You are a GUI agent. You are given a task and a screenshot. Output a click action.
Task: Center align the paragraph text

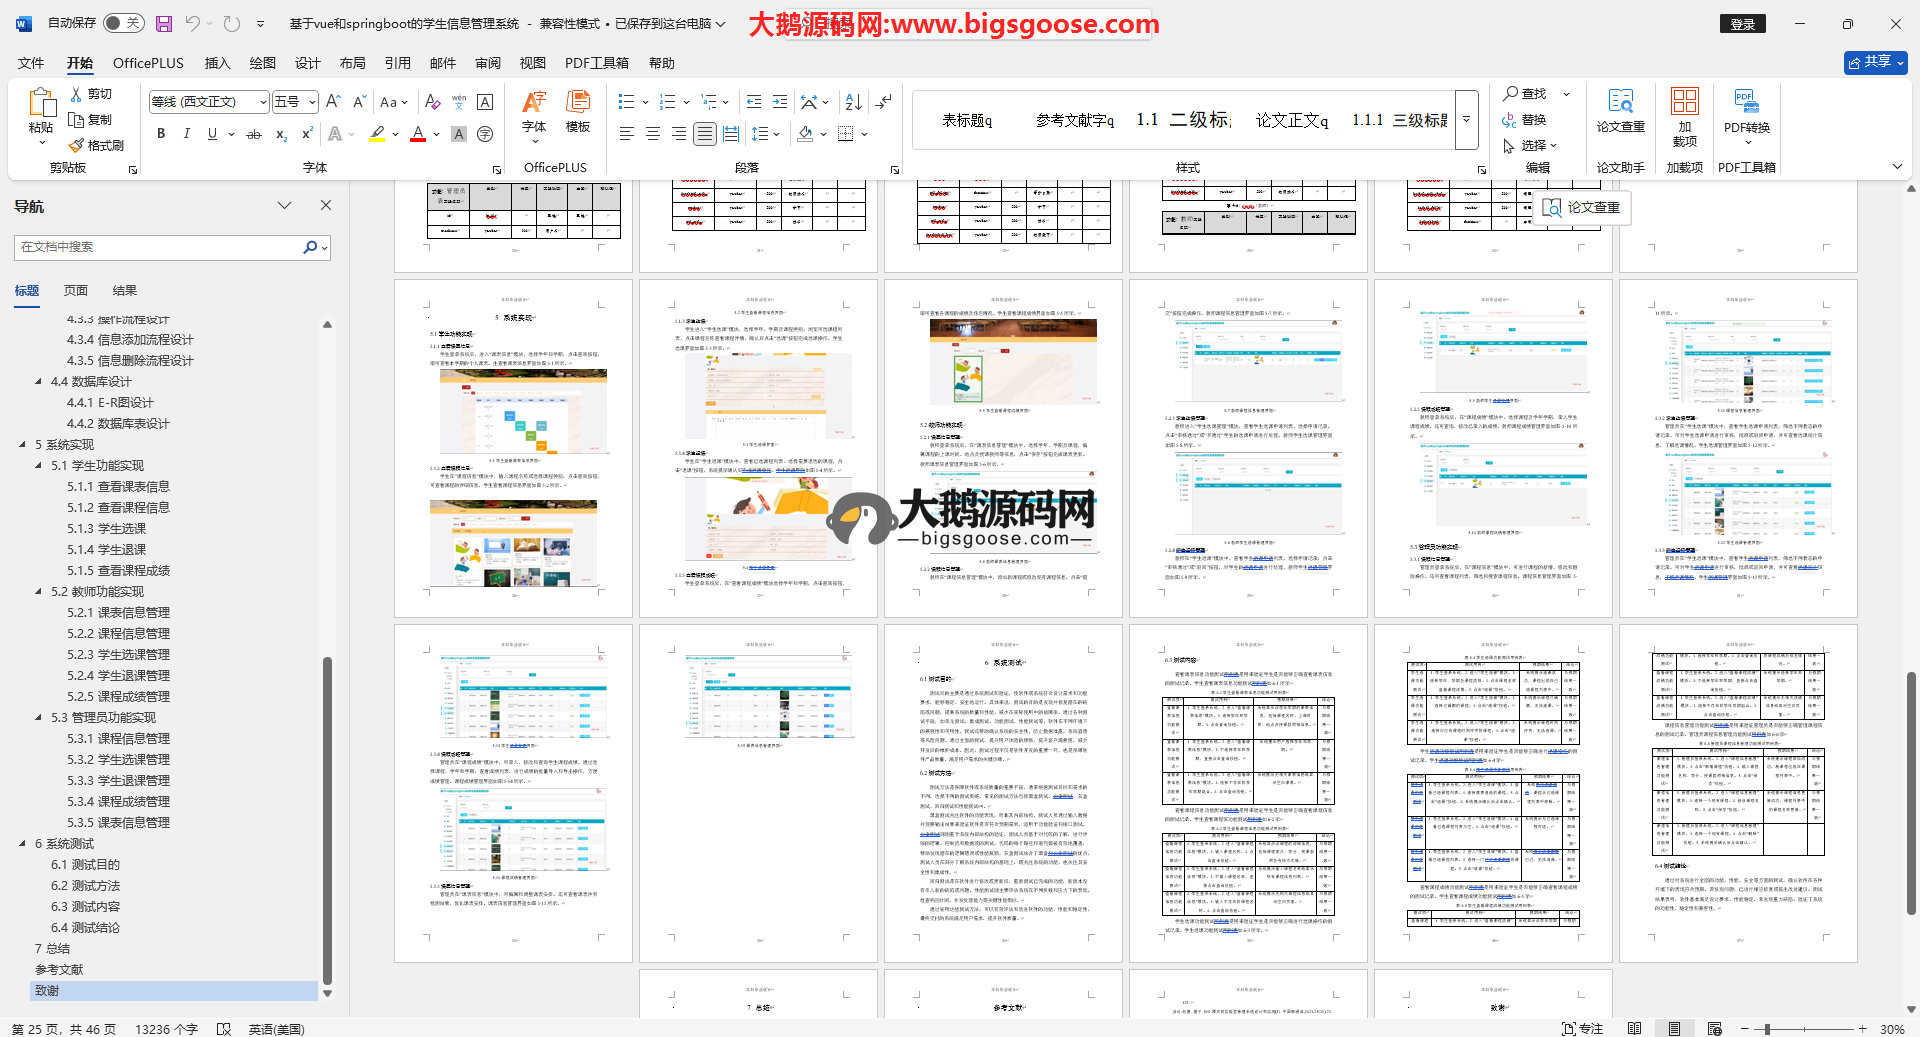click(653, 134)
